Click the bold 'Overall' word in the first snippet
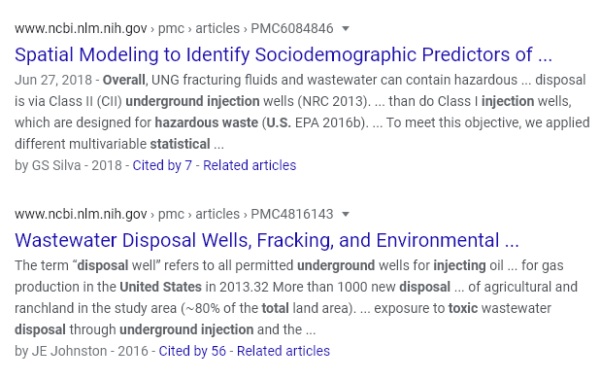 pos(124,80)
